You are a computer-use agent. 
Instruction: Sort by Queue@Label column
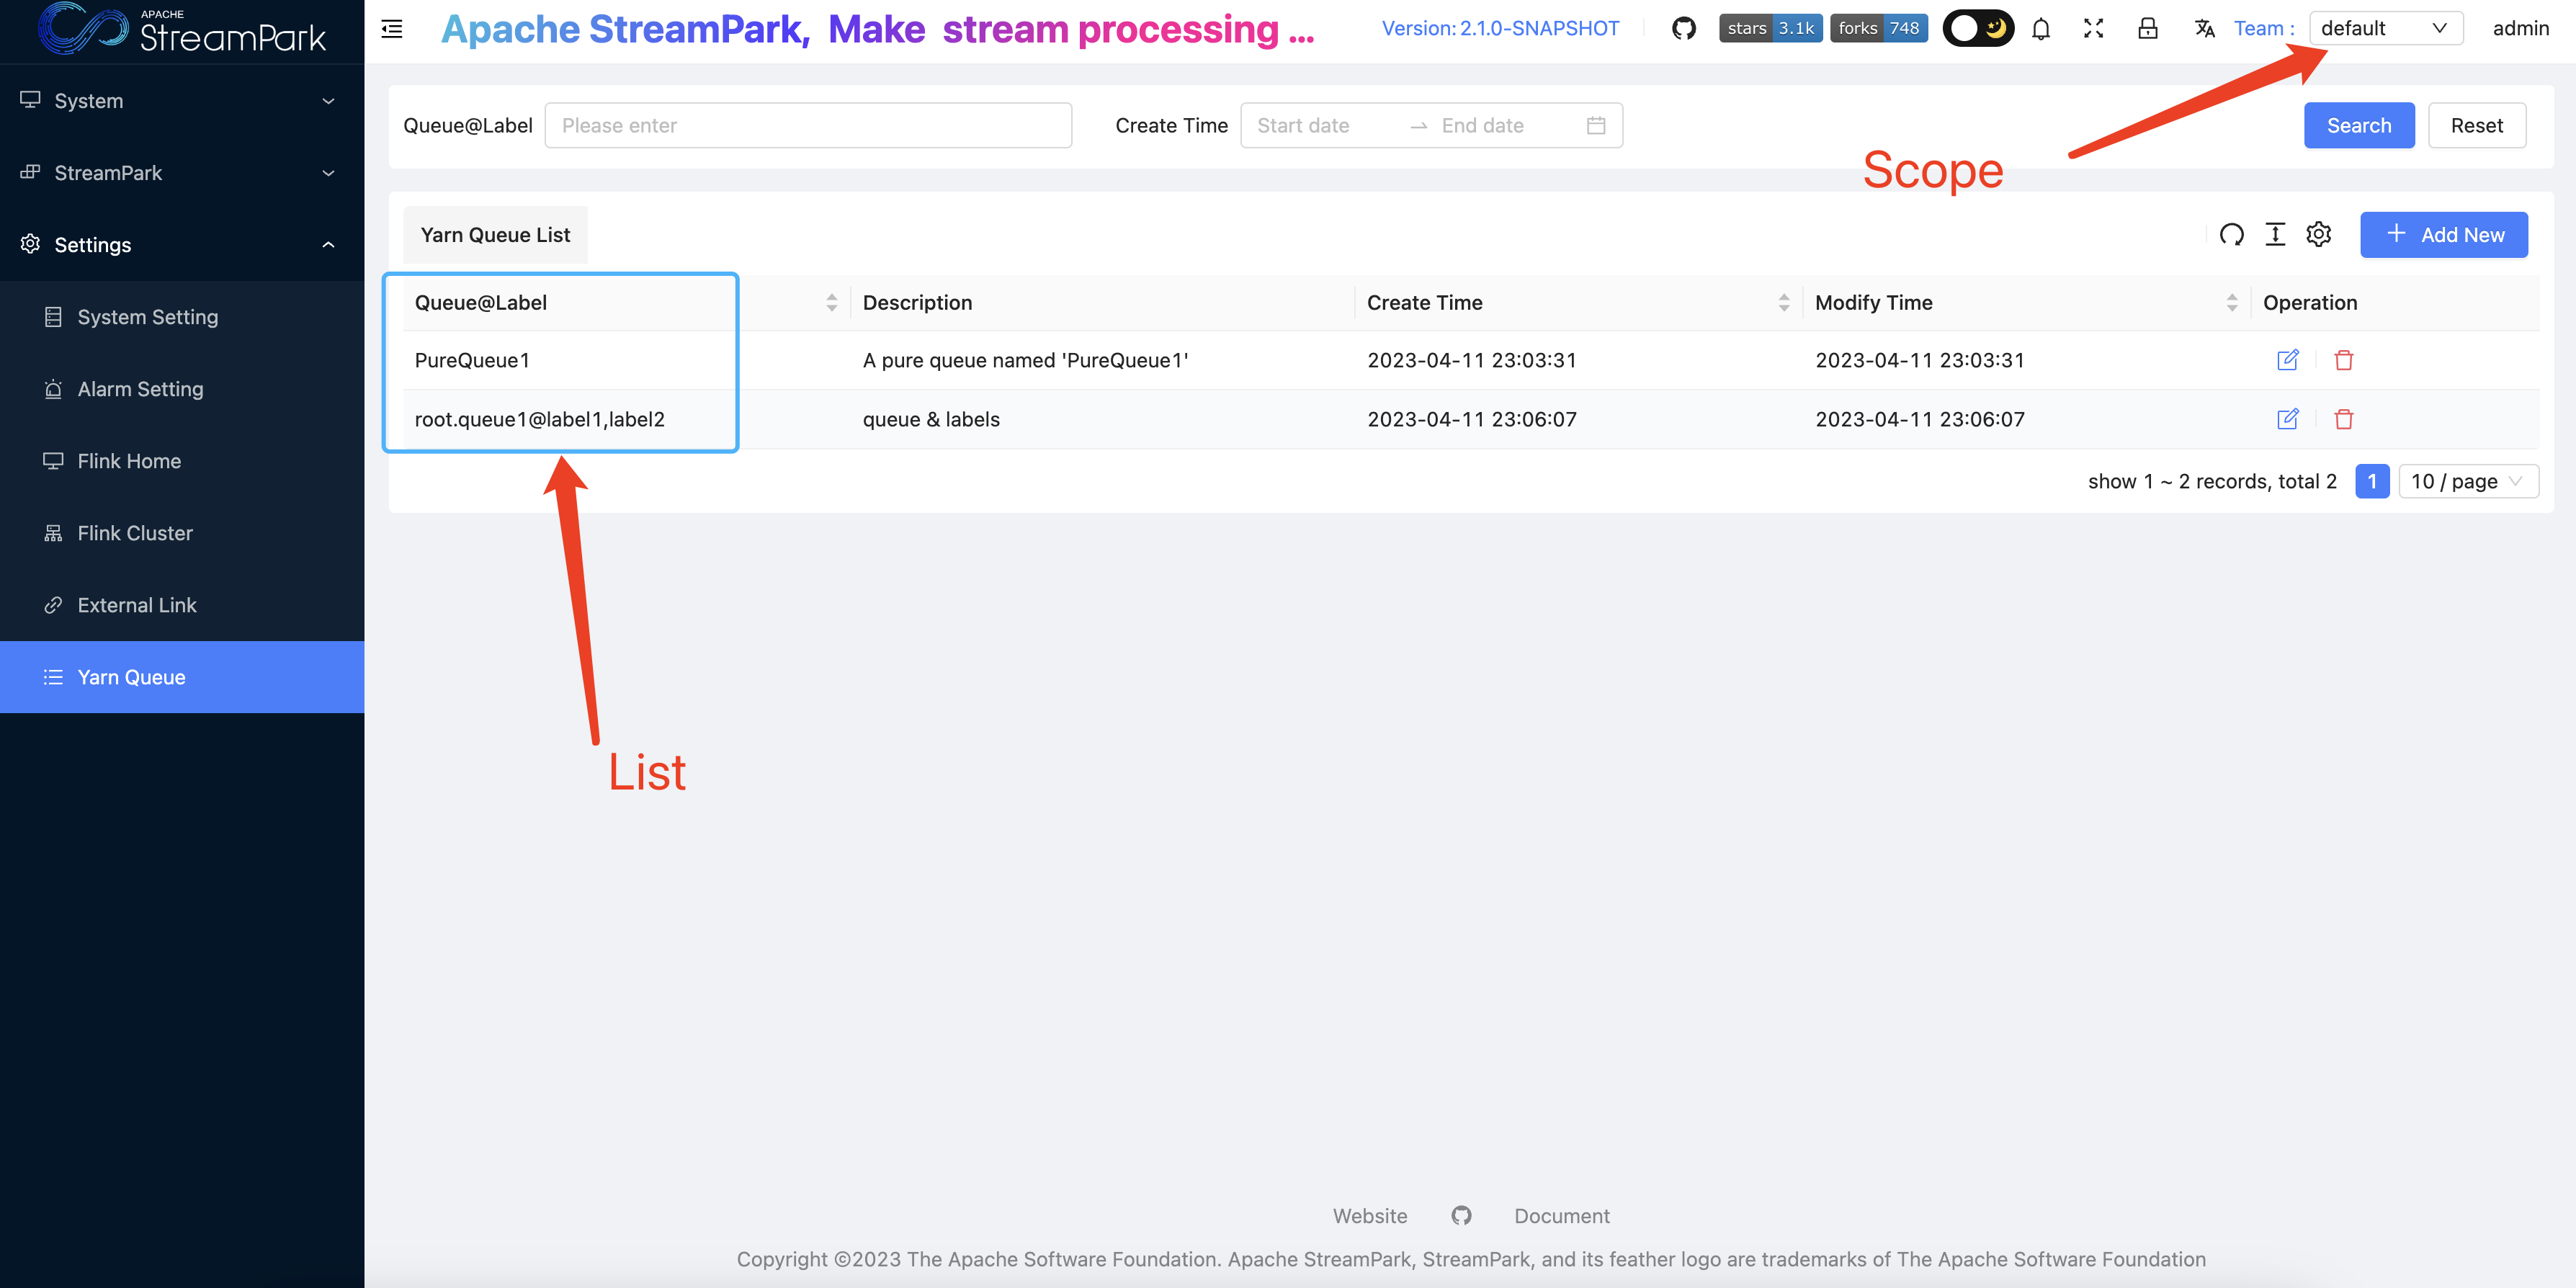click(831, 303)
